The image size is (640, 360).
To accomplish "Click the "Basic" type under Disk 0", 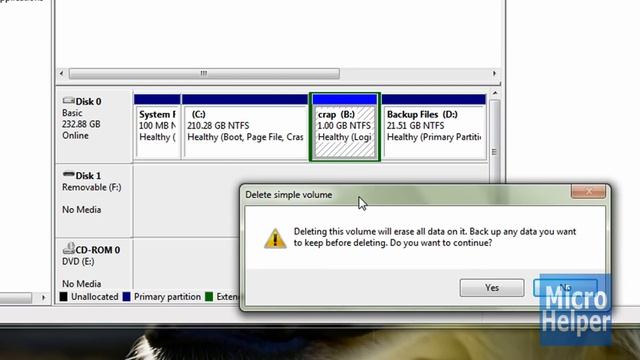I will pyautogui.click(x=72, y=113).
